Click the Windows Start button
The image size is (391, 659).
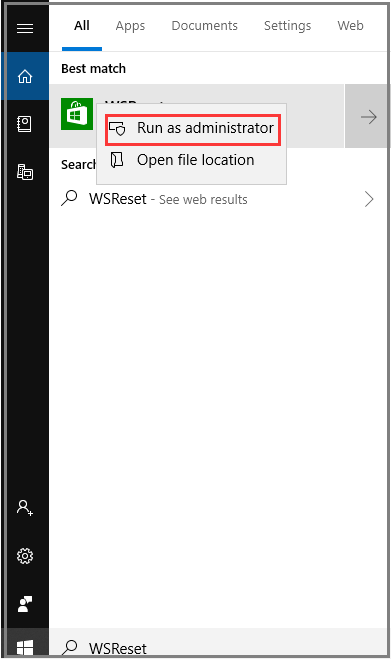(25, 647)
